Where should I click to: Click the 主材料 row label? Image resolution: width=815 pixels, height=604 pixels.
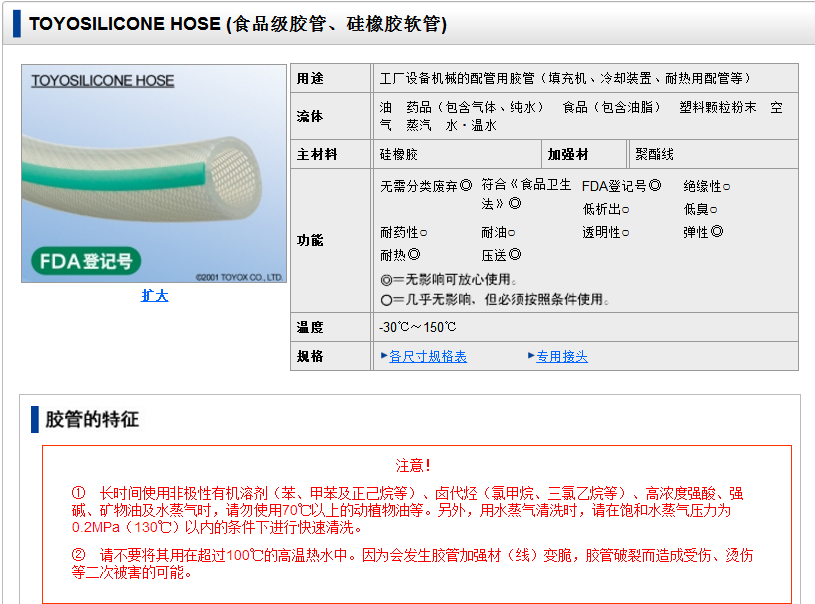pos(317,154)
